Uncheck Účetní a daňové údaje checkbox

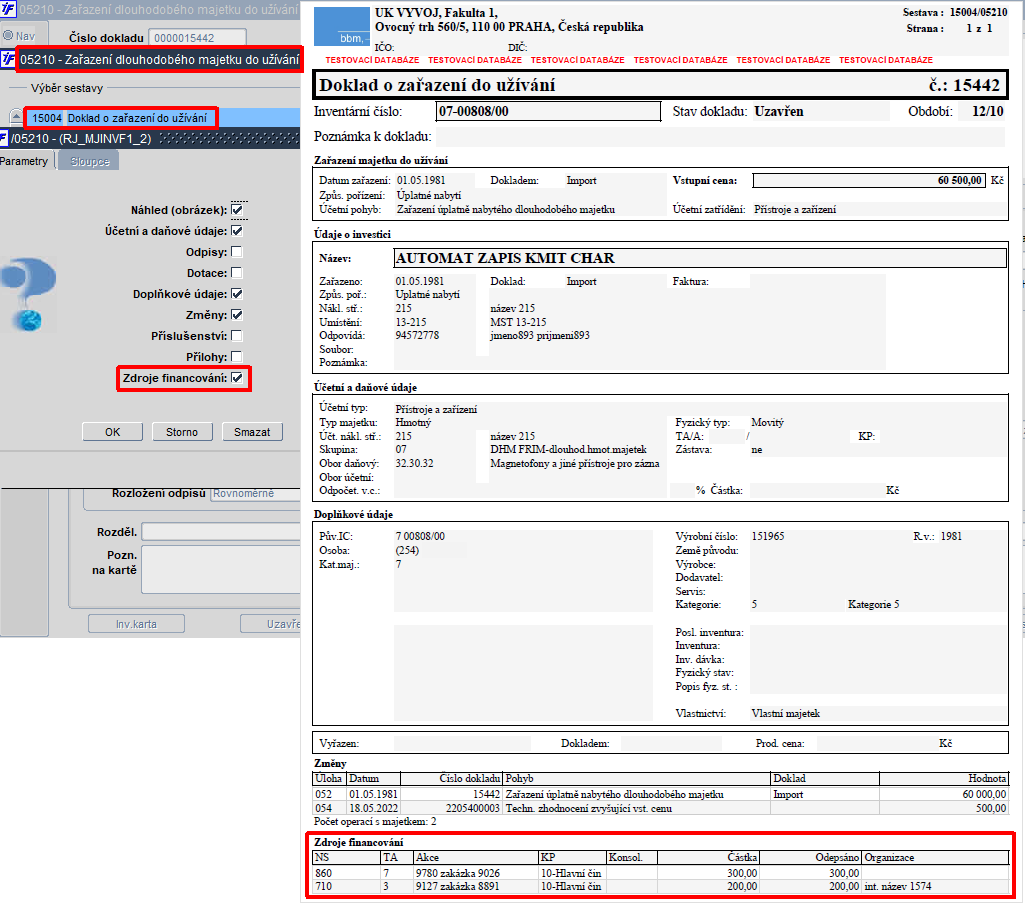(237, 231)
